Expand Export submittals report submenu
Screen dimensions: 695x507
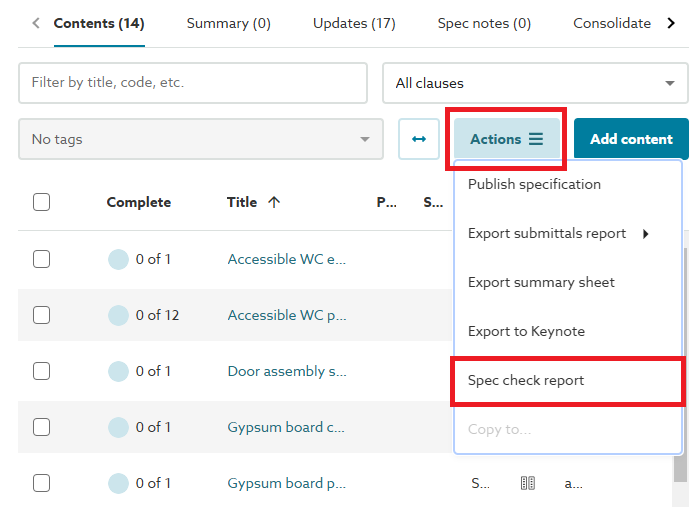click(x=558, y=233)
